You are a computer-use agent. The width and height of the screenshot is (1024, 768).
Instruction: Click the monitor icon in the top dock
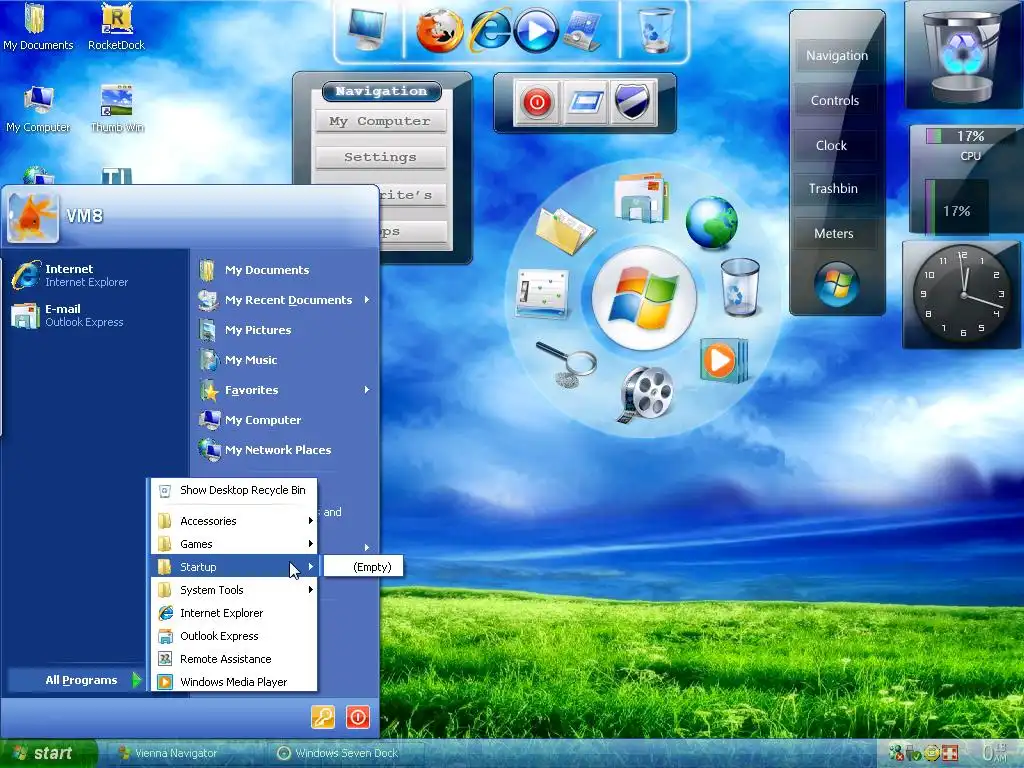(x=367, y=29)
